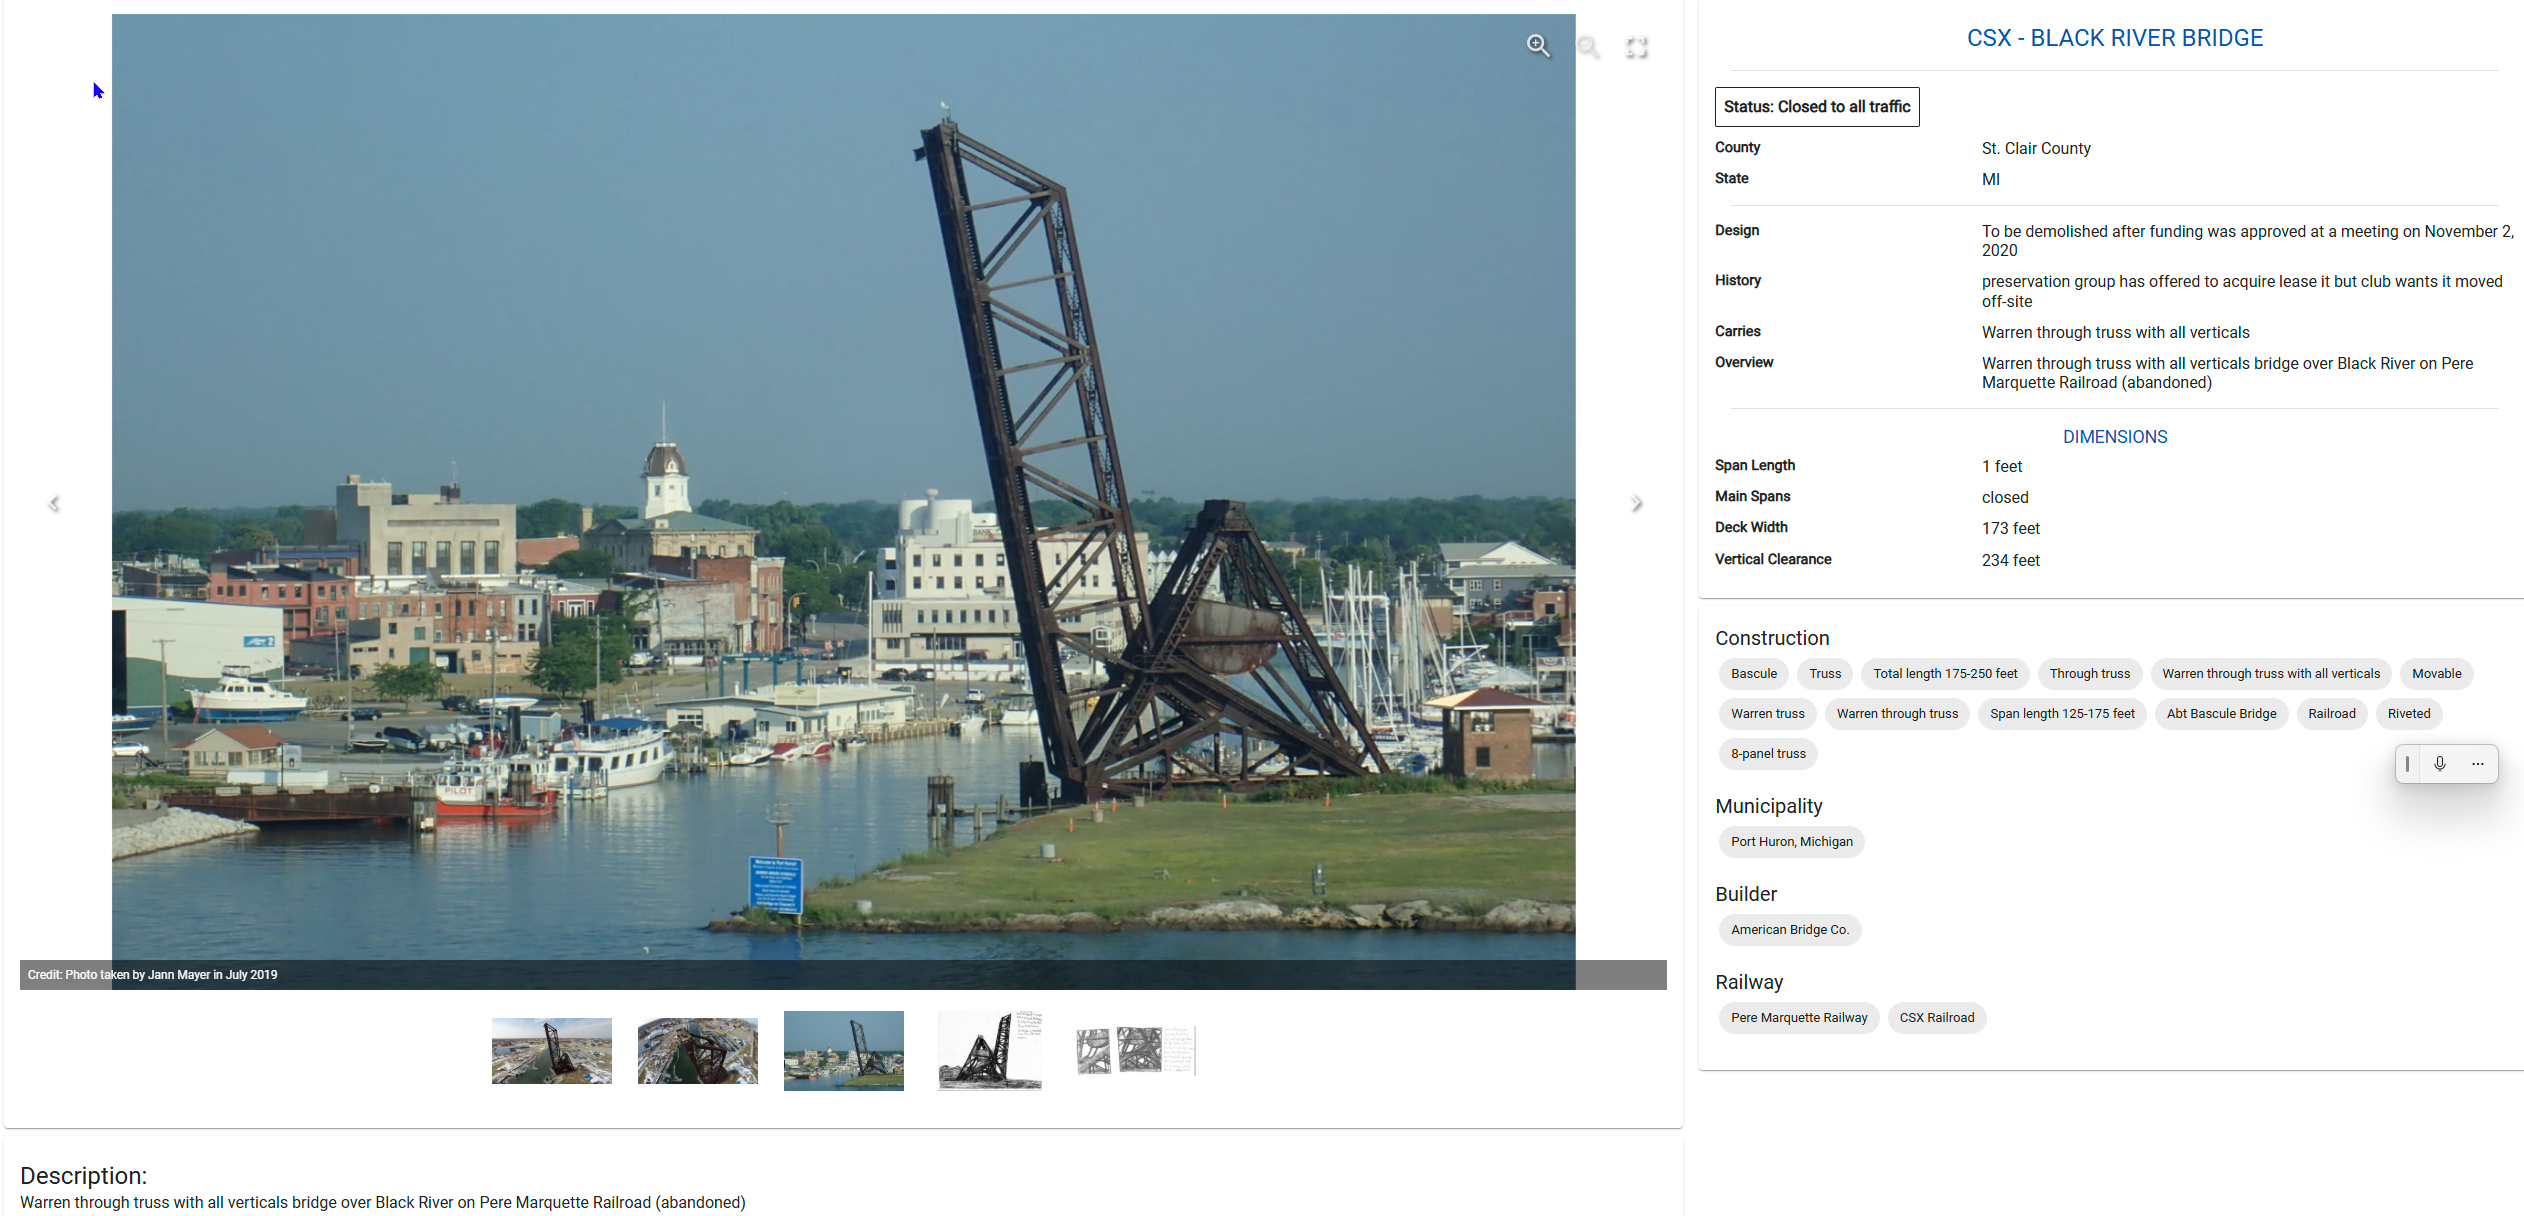Image resolution: width=2524 pixels, height=1216 pixels.
Task: Select the Bascule construction tag
Action: (x=1753, y=673)
